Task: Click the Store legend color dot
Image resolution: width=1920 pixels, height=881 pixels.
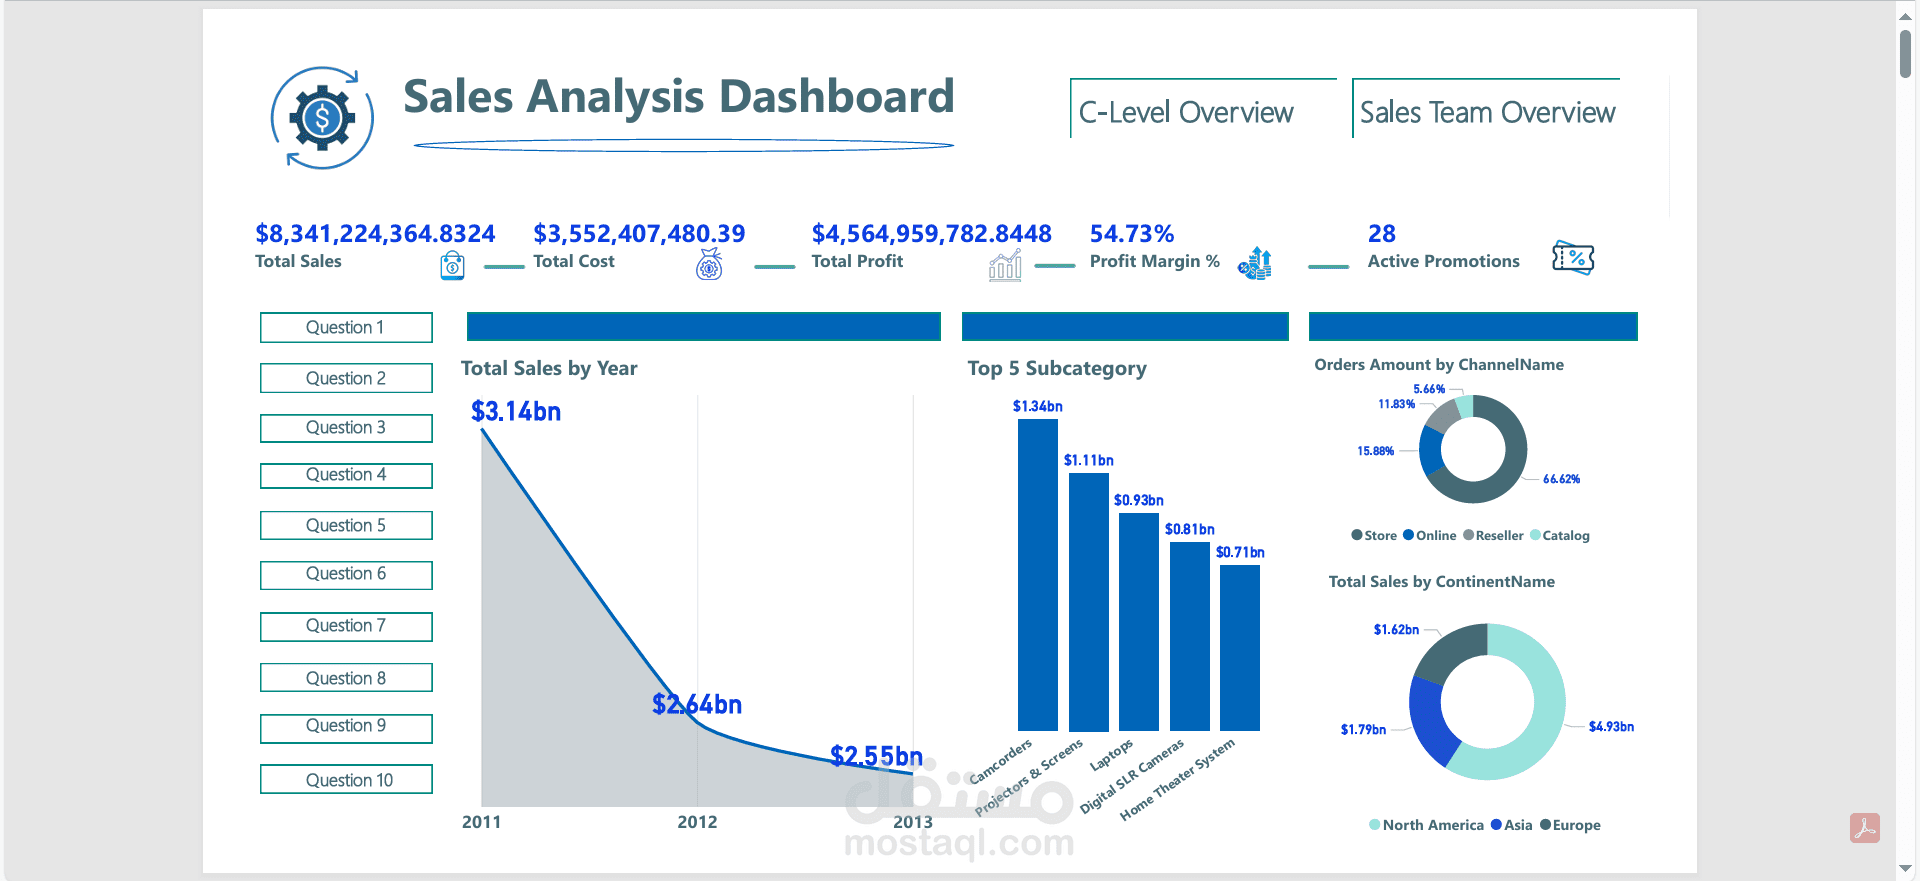Action: coord(1357,535)
